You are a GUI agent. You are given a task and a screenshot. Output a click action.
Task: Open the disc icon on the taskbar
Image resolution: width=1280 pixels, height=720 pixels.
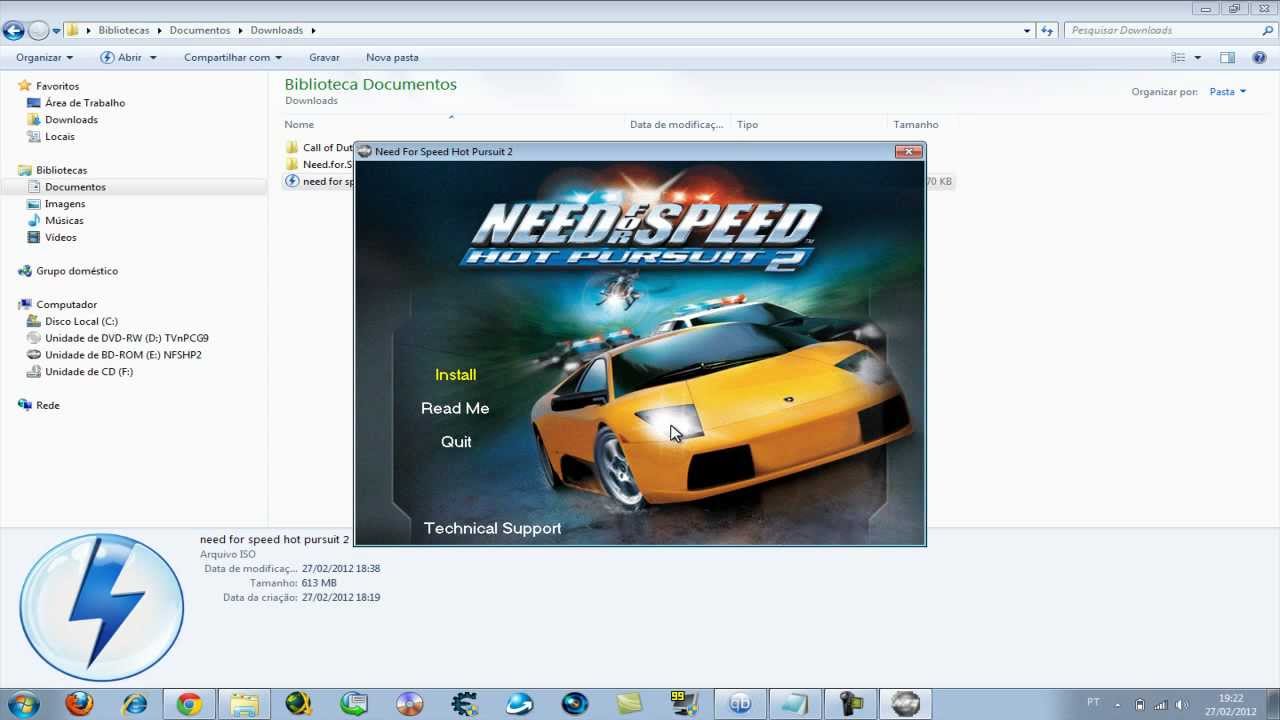pos(409,704)
